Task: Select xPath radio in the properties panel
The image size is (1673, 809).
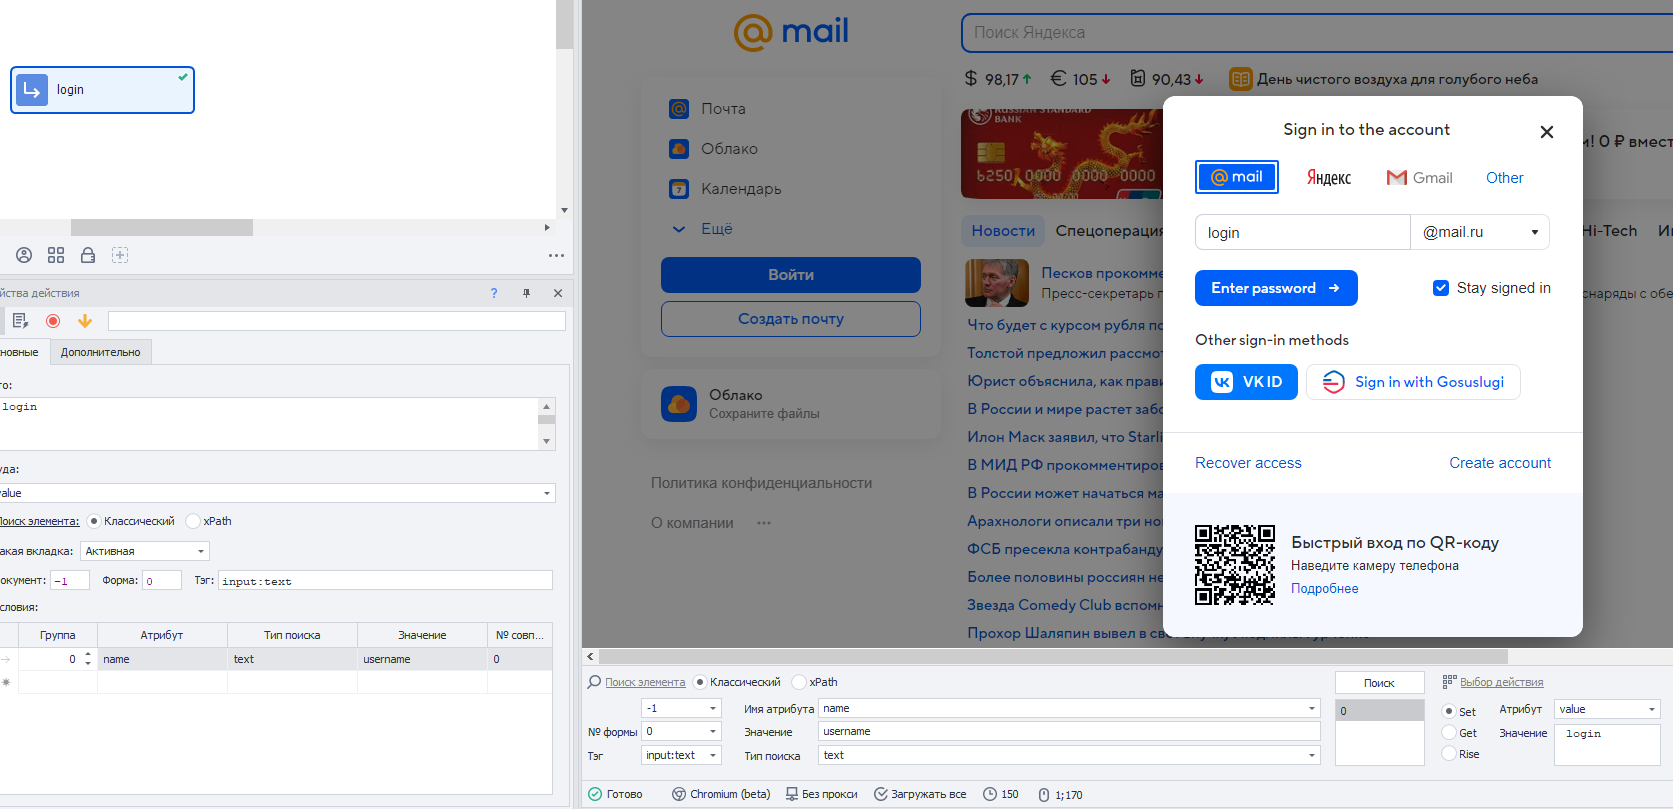Action: click(193, 521)
